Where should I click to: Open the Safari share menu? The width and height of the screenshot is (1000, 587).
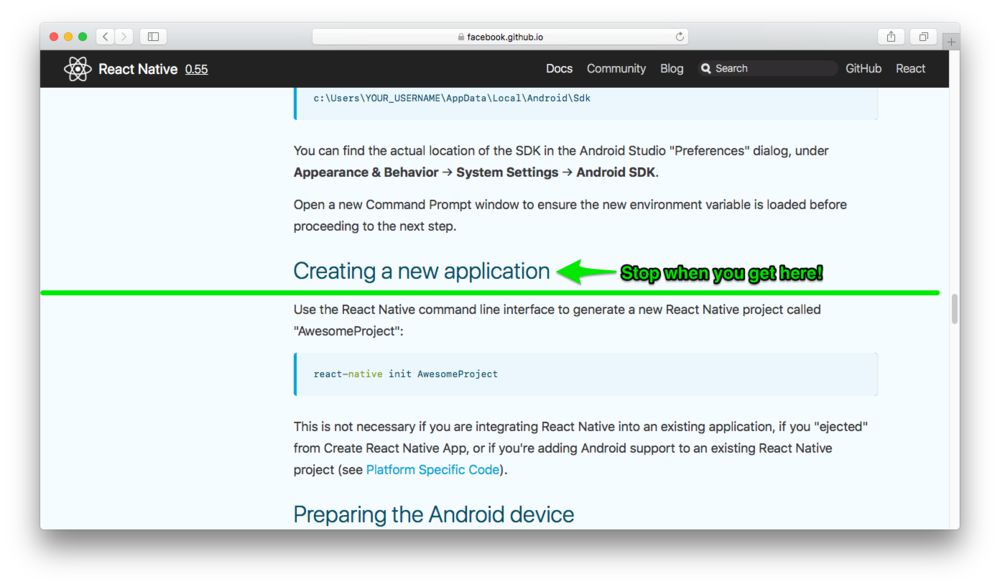click(x=891, y=36)
